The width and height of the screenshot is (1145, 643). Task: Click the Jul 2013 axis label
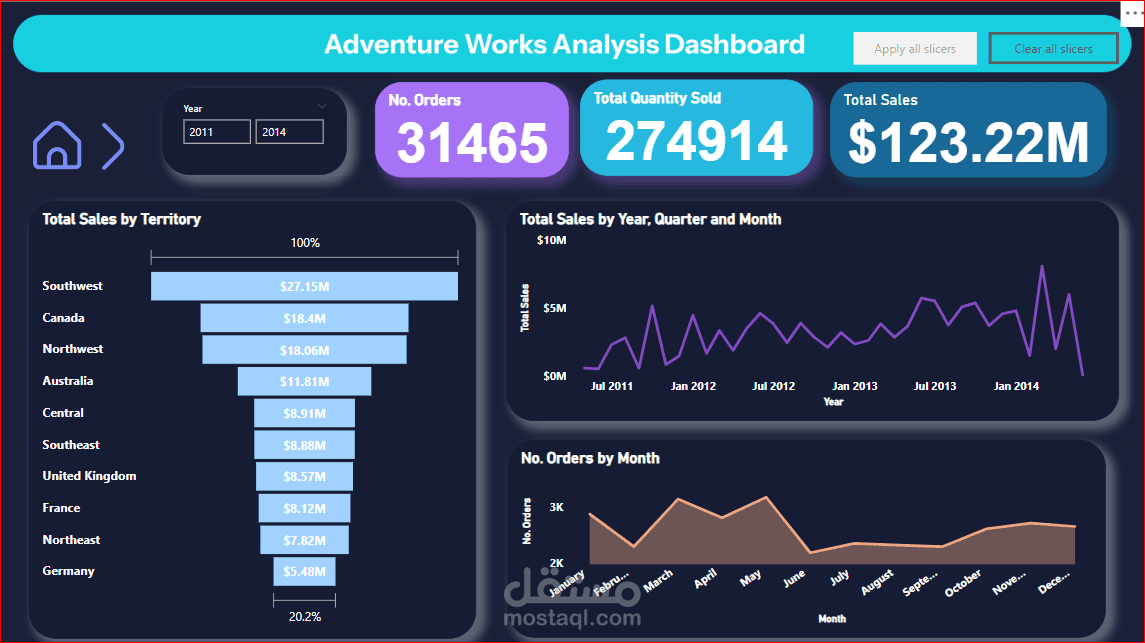click(x=935, y=386)
